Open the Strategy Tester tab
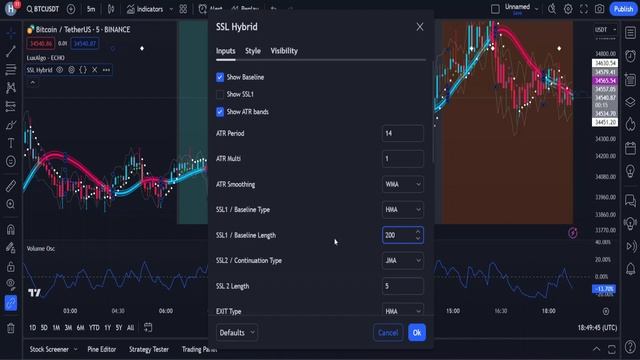 pos(149,349)
